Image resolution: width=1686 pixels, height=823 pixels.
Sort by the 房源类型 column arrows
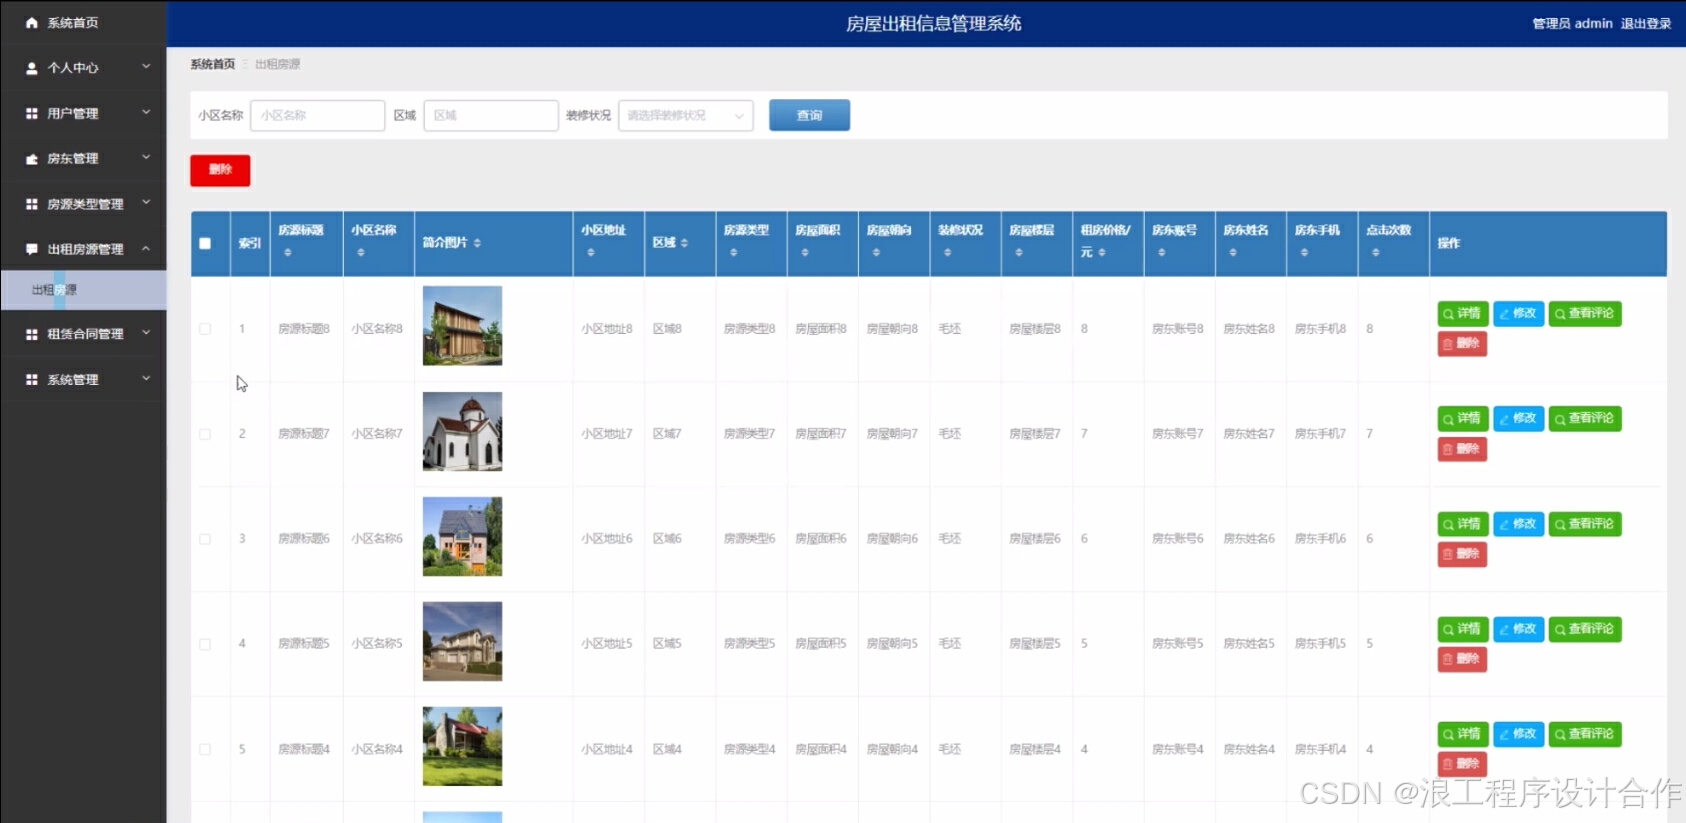point(734,253)
